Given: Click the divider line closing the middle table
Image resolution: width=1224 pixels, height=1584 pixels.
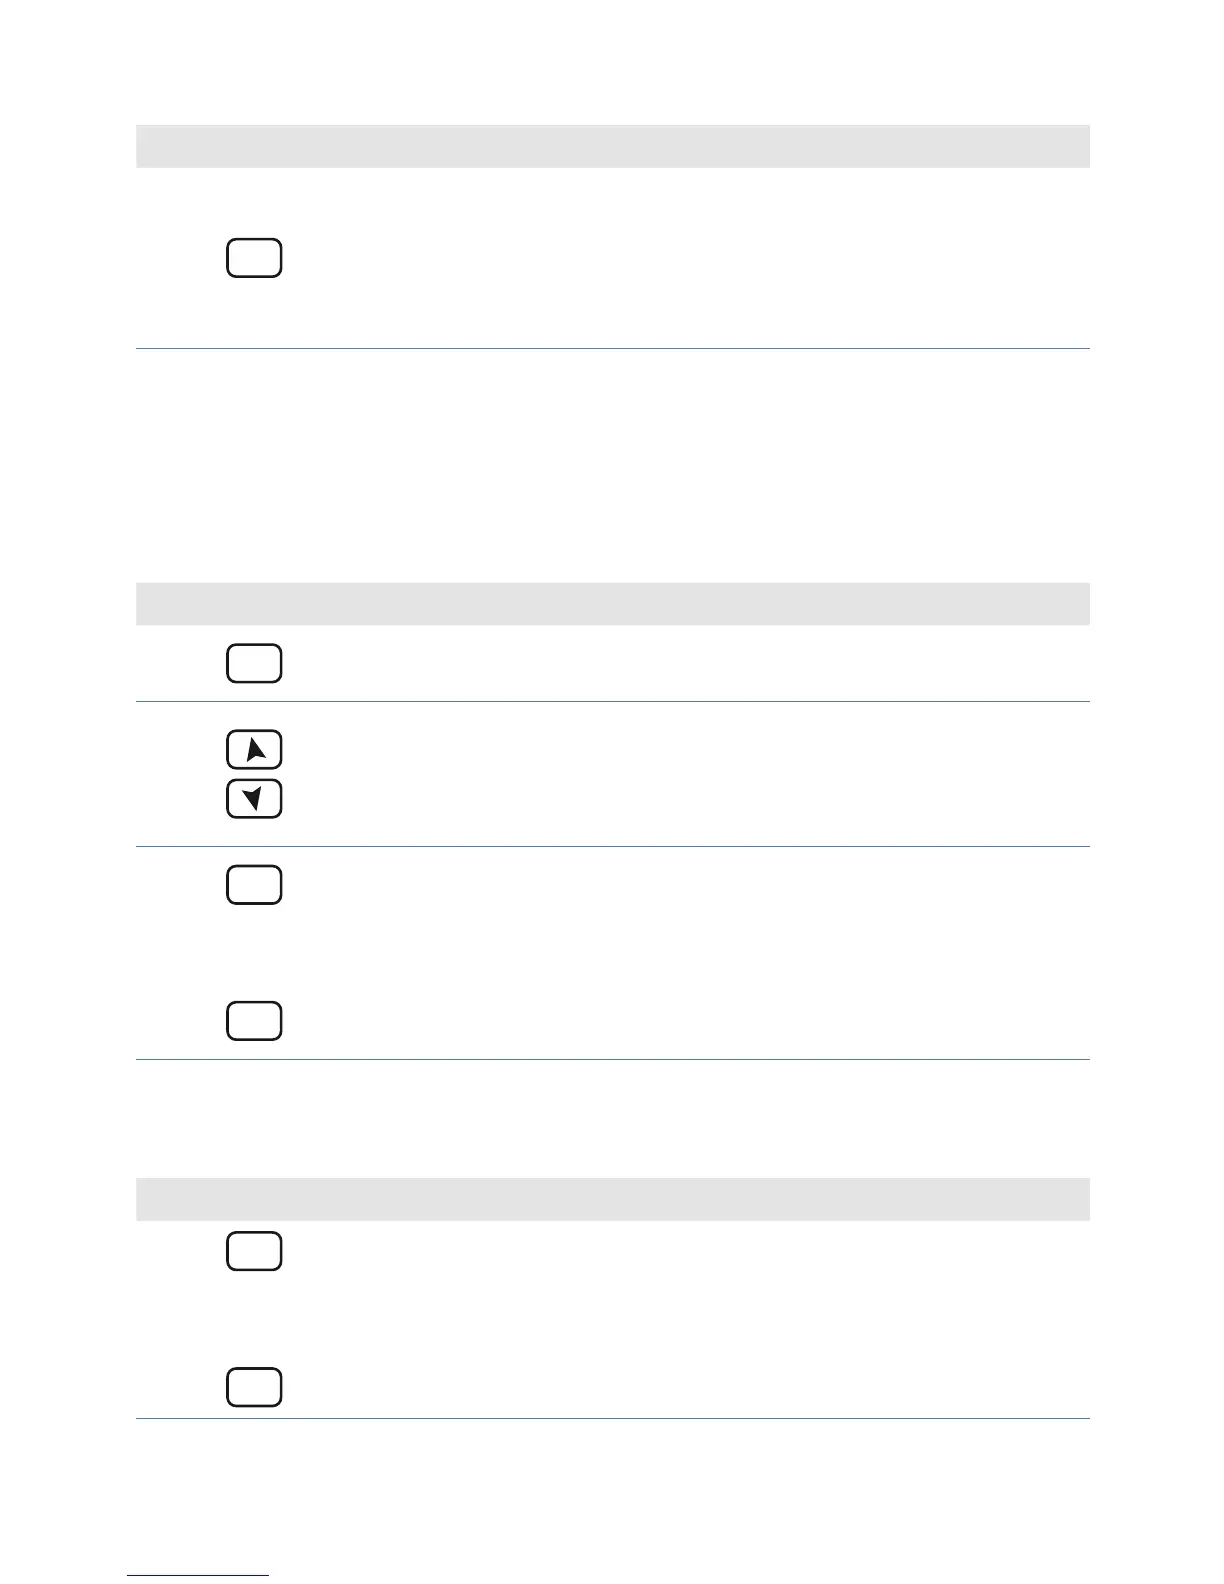Looking at the screenshot, I should [612, 1059].
